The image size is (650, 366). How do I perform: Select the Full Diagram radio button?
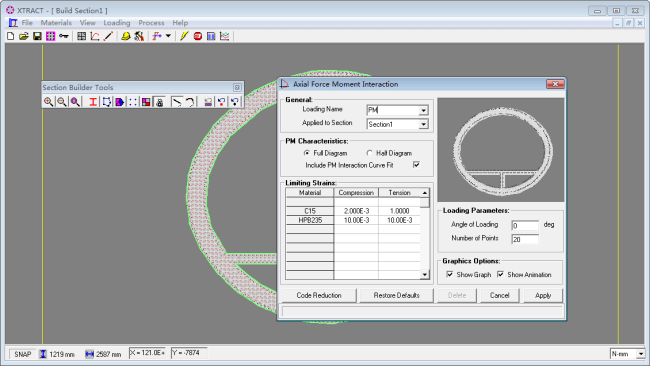pos(307,153)
